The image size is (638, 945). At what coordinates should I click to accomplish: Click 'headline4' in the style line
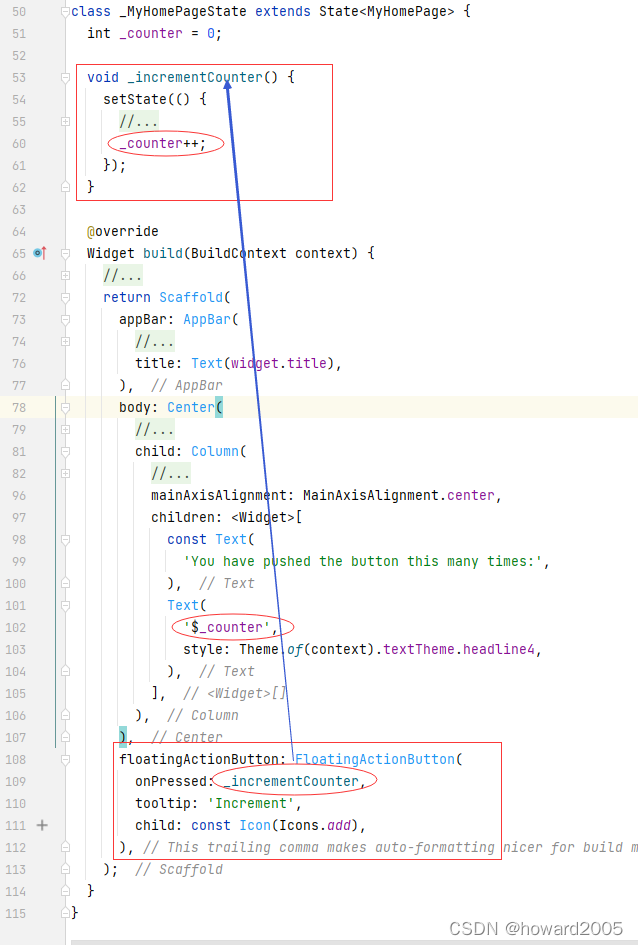click(498, 649)
